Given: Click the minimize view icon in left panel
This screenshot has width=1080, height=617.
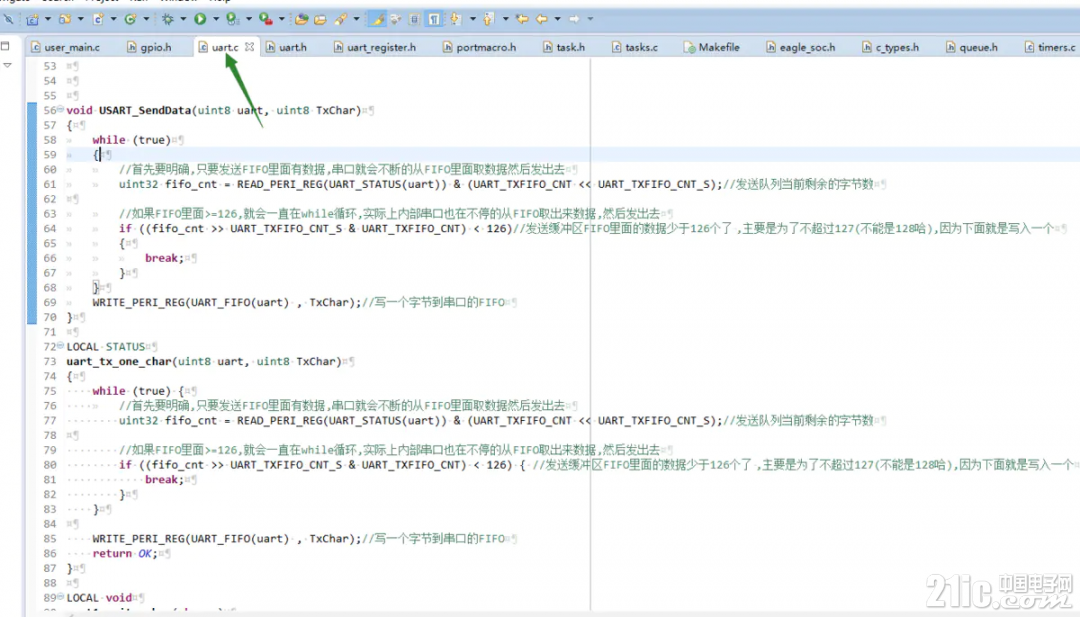Looking at the screenshot, I should [6, 46].
